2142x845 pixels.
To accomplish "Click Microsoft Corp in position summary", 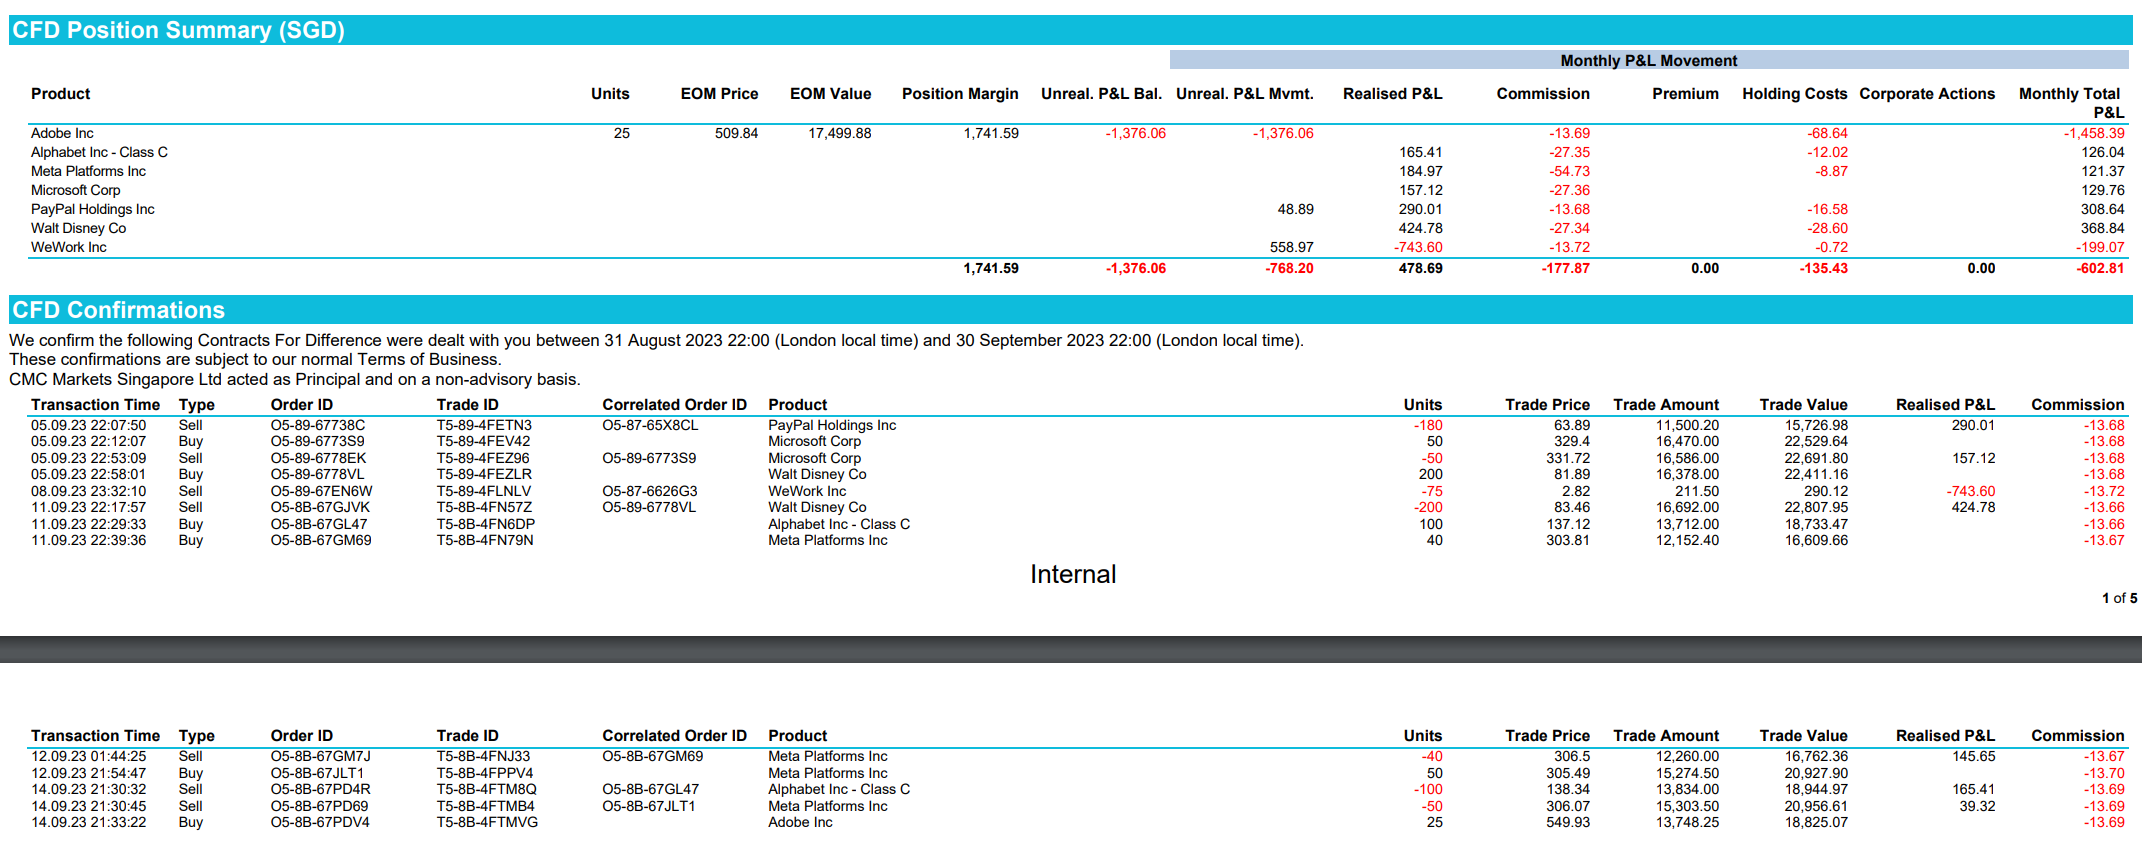I will point(75,190).
